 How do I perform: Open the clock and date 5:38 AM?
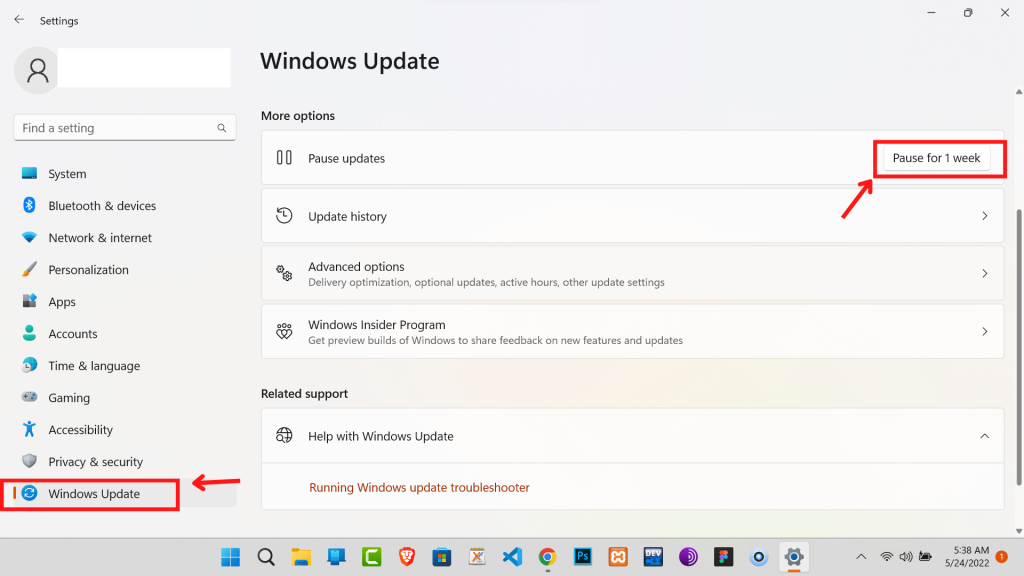(x=967, y=557)
